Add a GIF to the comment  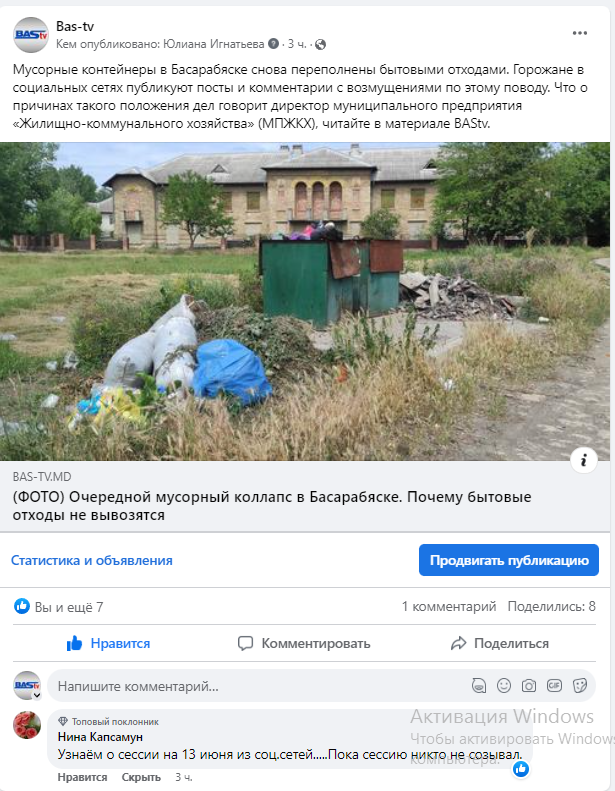point(554,686)
